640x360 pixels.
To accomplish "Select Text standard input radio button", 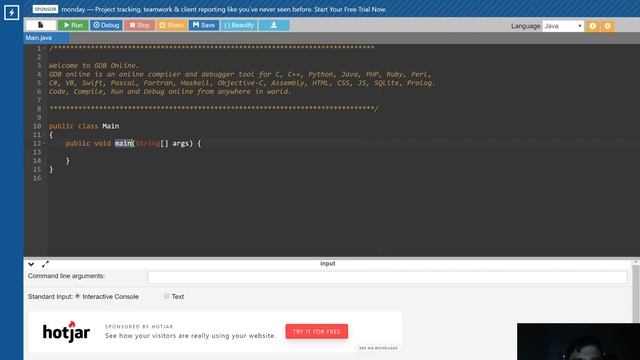I will (166, 296).
